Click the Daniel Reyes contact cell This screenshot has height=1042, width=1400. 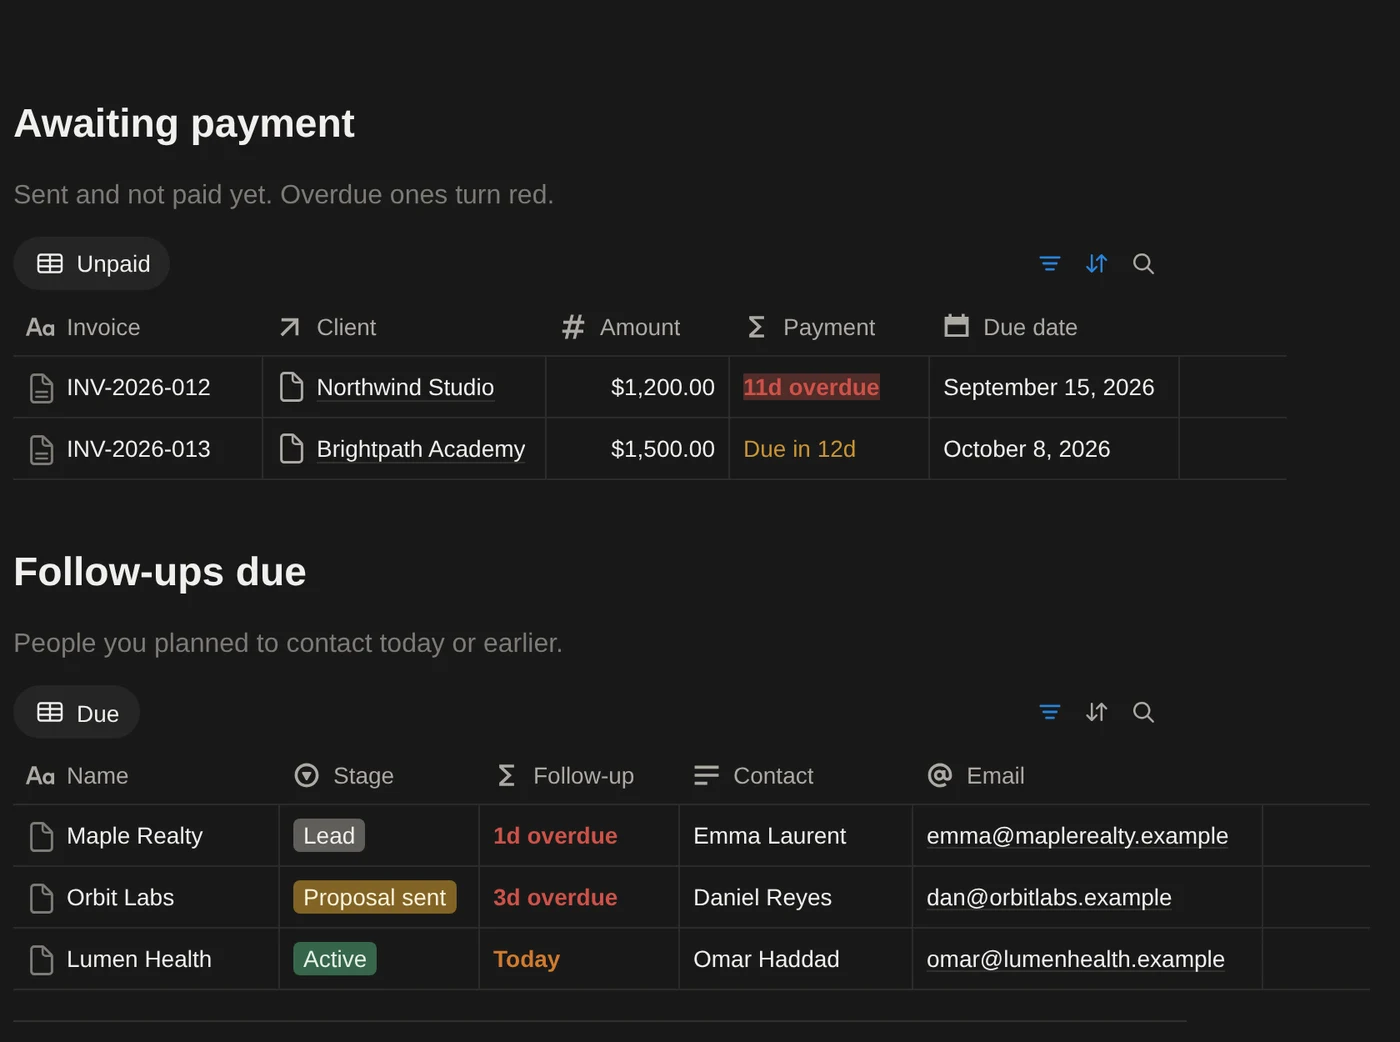pos(796,898)
